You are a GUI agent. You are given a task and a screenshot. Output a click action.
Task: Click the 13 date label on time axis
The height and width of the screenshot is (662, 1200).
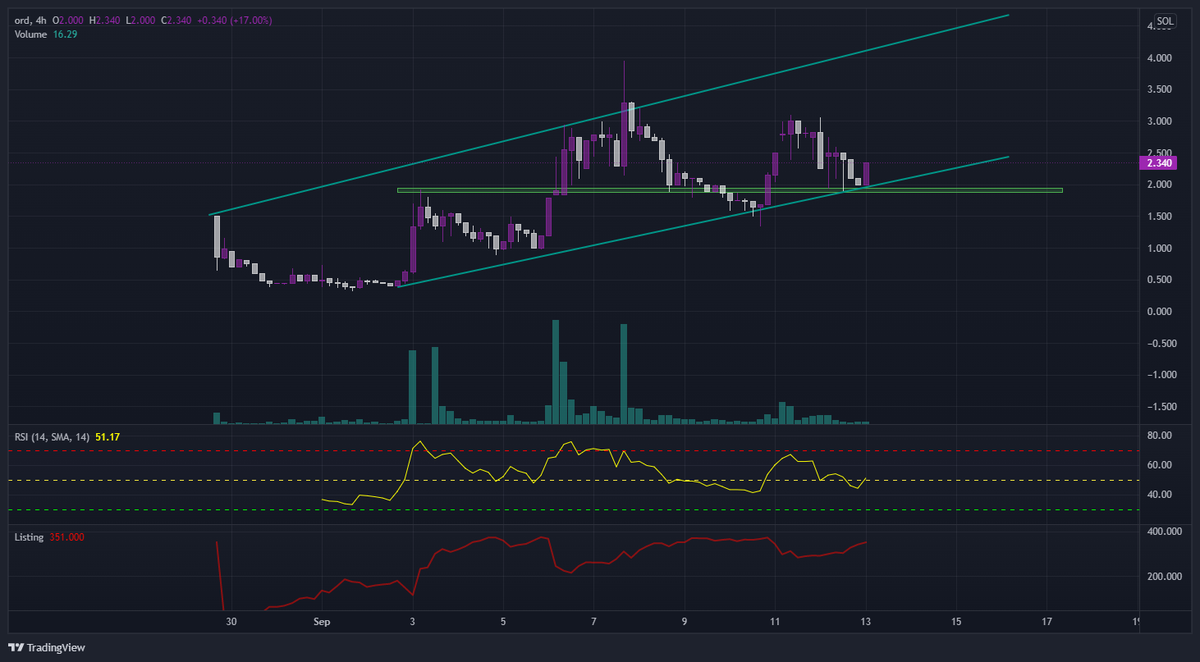click(865, 621)
